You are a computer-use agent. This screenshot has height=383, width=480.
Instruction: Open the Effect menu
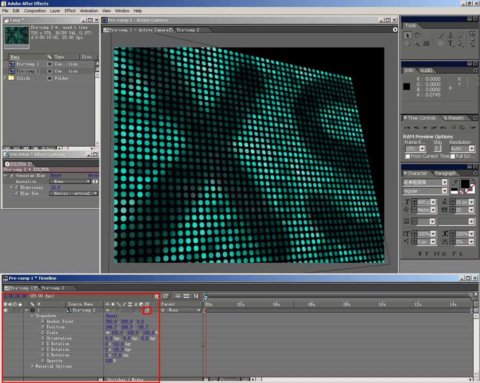tap(70, 11)
